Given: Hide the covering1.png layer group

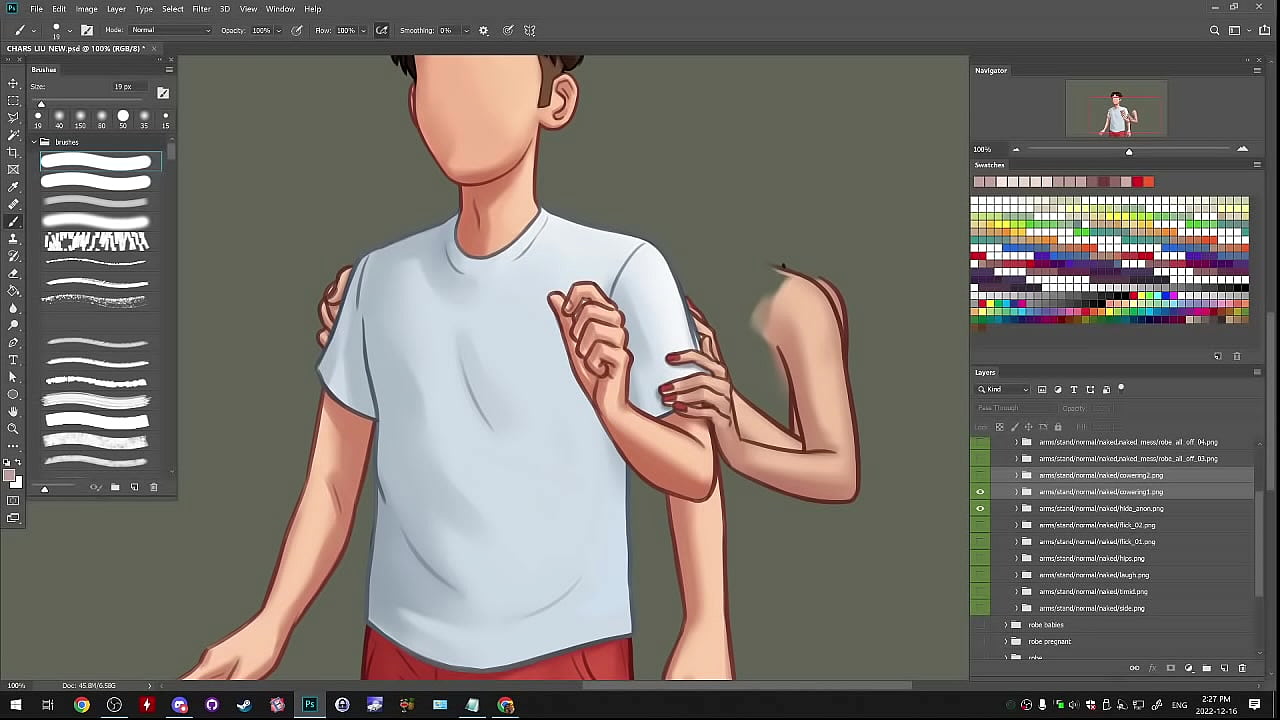Looking at the screenshot, I should [980, 492].
